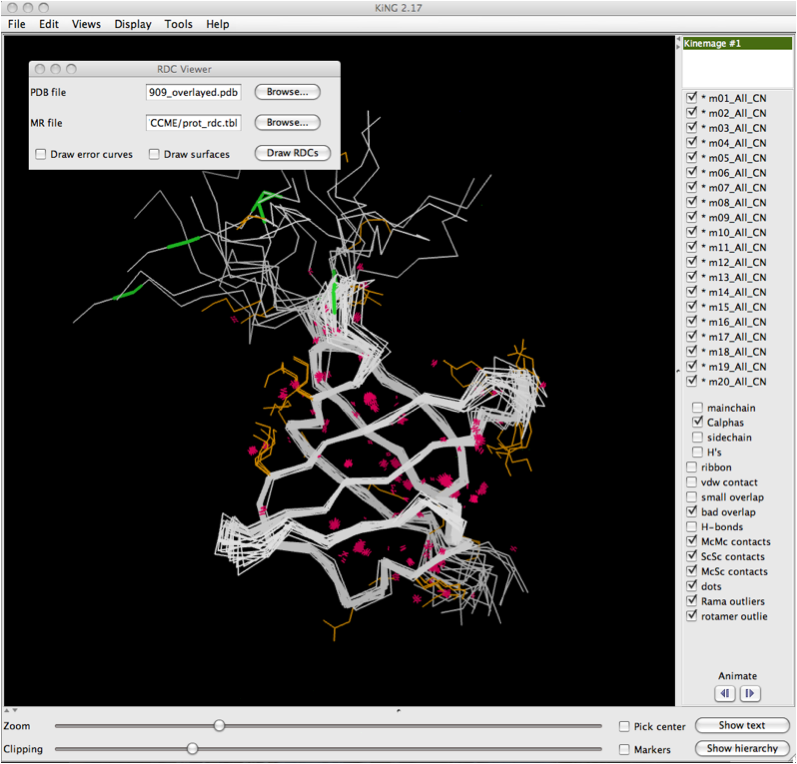Click the Show hierarchy button

pos(741,748)
